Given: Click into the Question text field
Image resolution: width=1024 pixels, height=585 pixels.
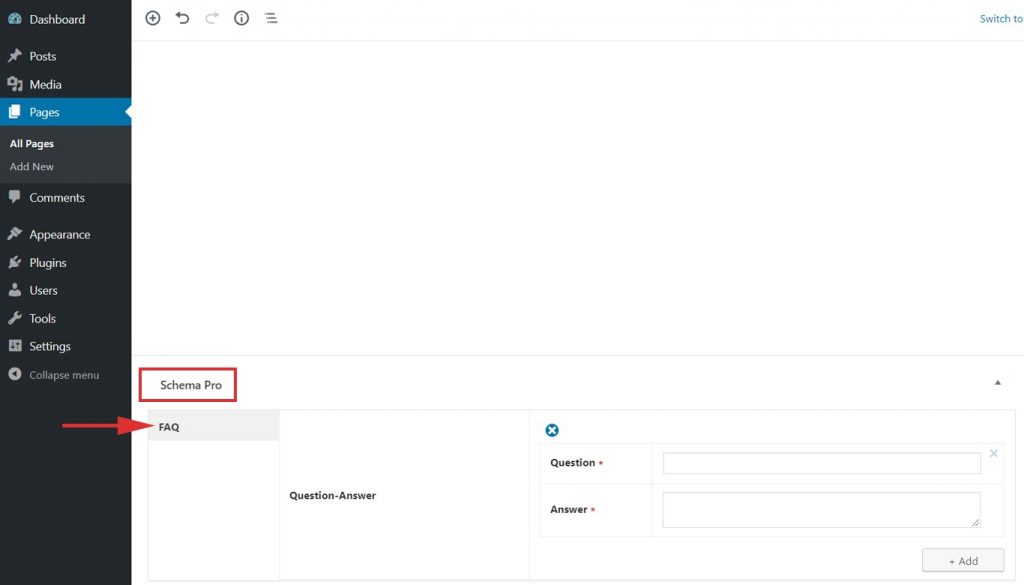Looking at the screenshot, I should pyautogui.click(x=821, y=463).
